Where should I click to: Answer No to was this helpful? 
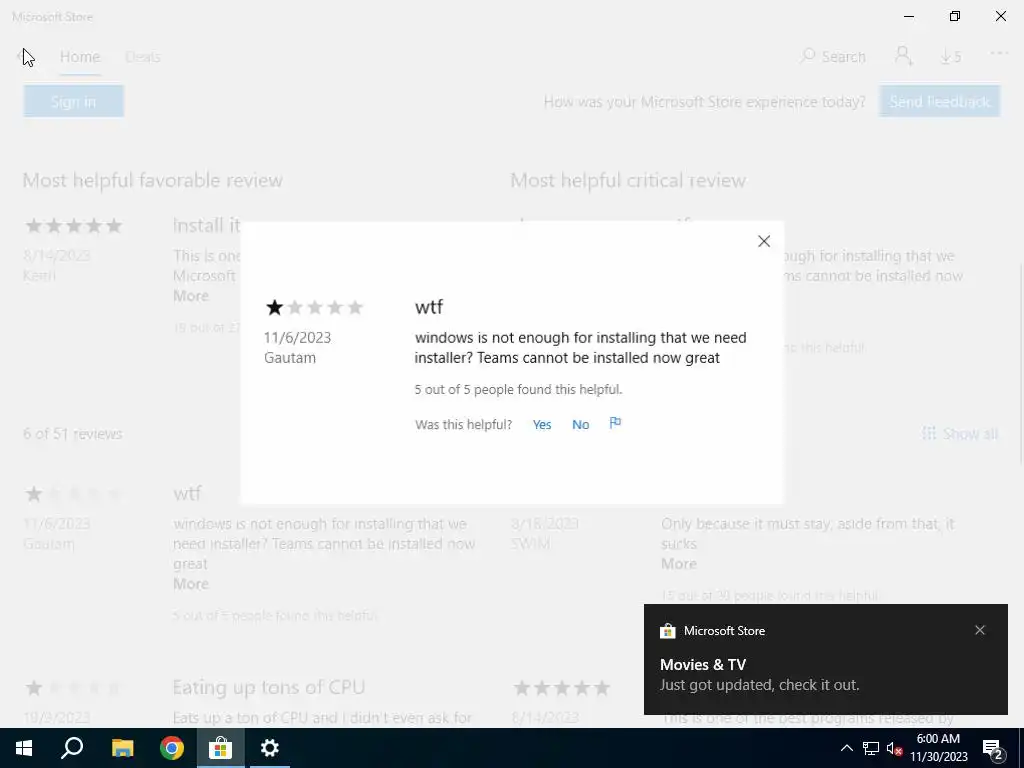580,424
